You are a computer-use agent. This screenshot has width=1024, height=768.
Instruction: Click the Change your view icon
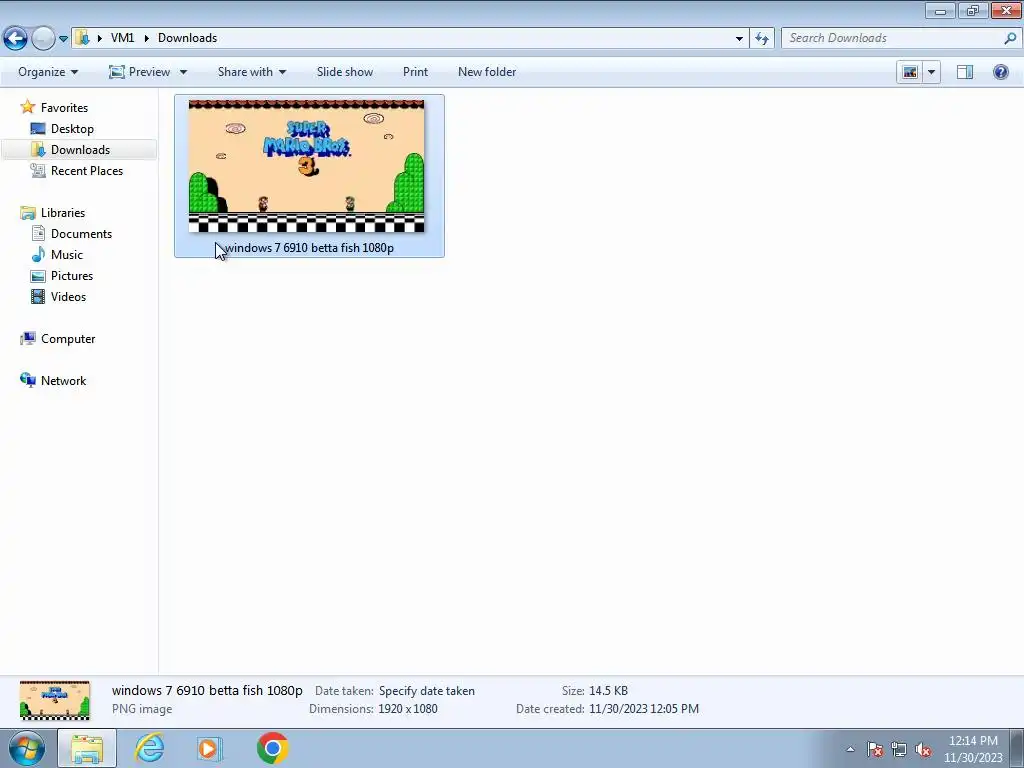910,72
